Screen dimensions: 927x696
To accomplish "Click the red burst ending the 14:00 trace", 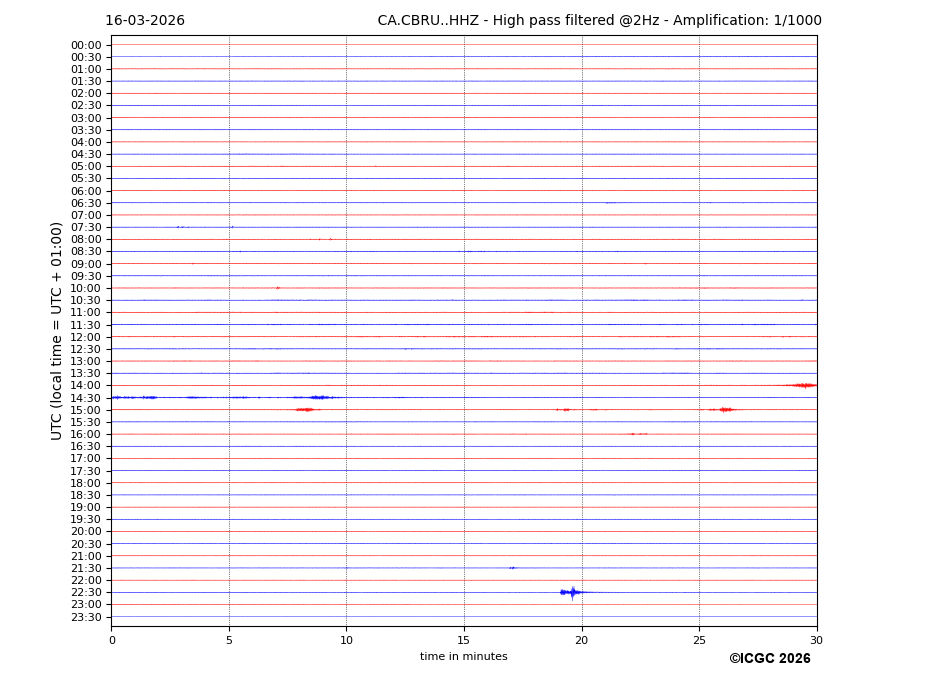I will pyautogui.click(x=802, y=385).
